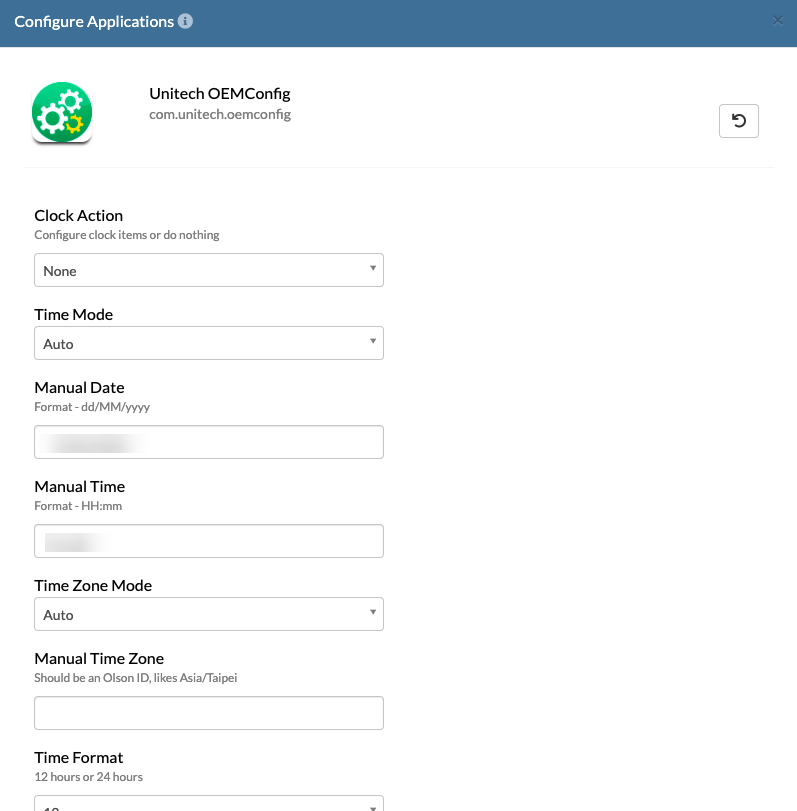Expand the Time Mode dropdown
Viewport: 797px width, 811px height.
[x=209, y=343]
